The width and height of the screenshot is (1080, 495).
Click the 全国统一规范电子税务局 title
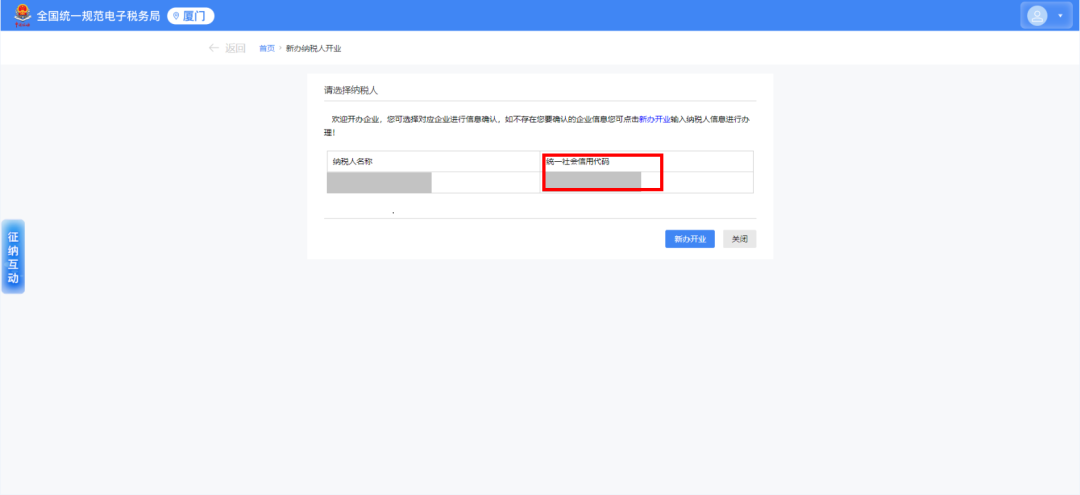point(98,16)
